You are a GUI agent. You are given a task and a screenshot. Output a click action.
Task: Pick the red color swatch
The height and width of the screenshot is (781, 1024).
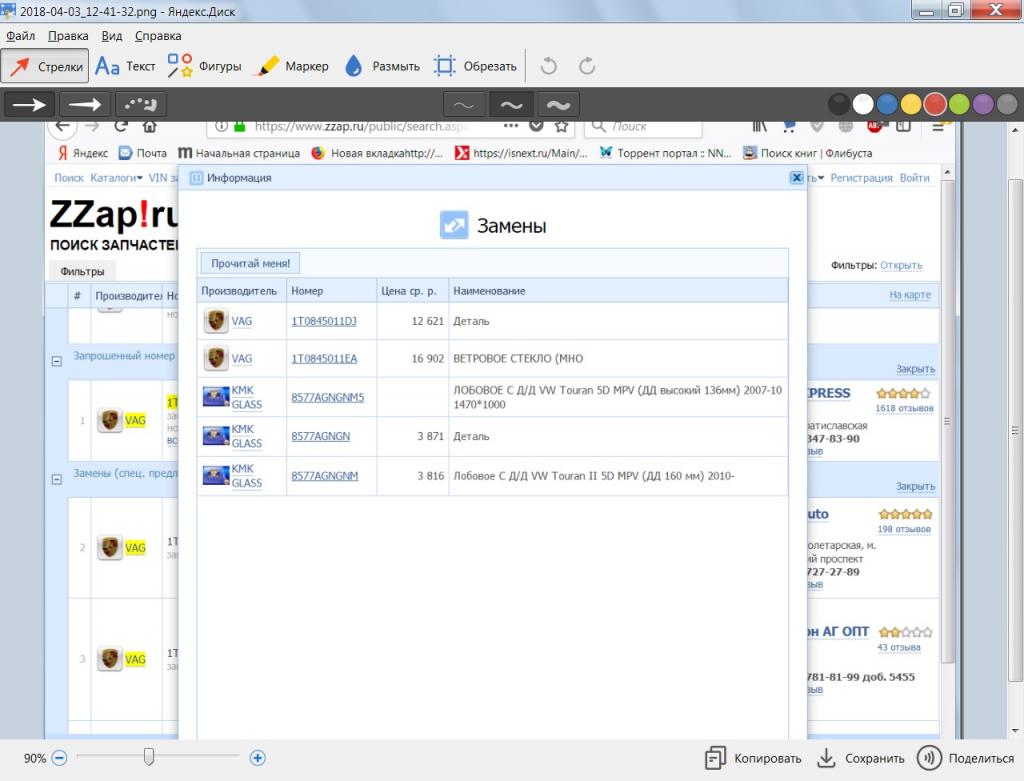(935, 104)
